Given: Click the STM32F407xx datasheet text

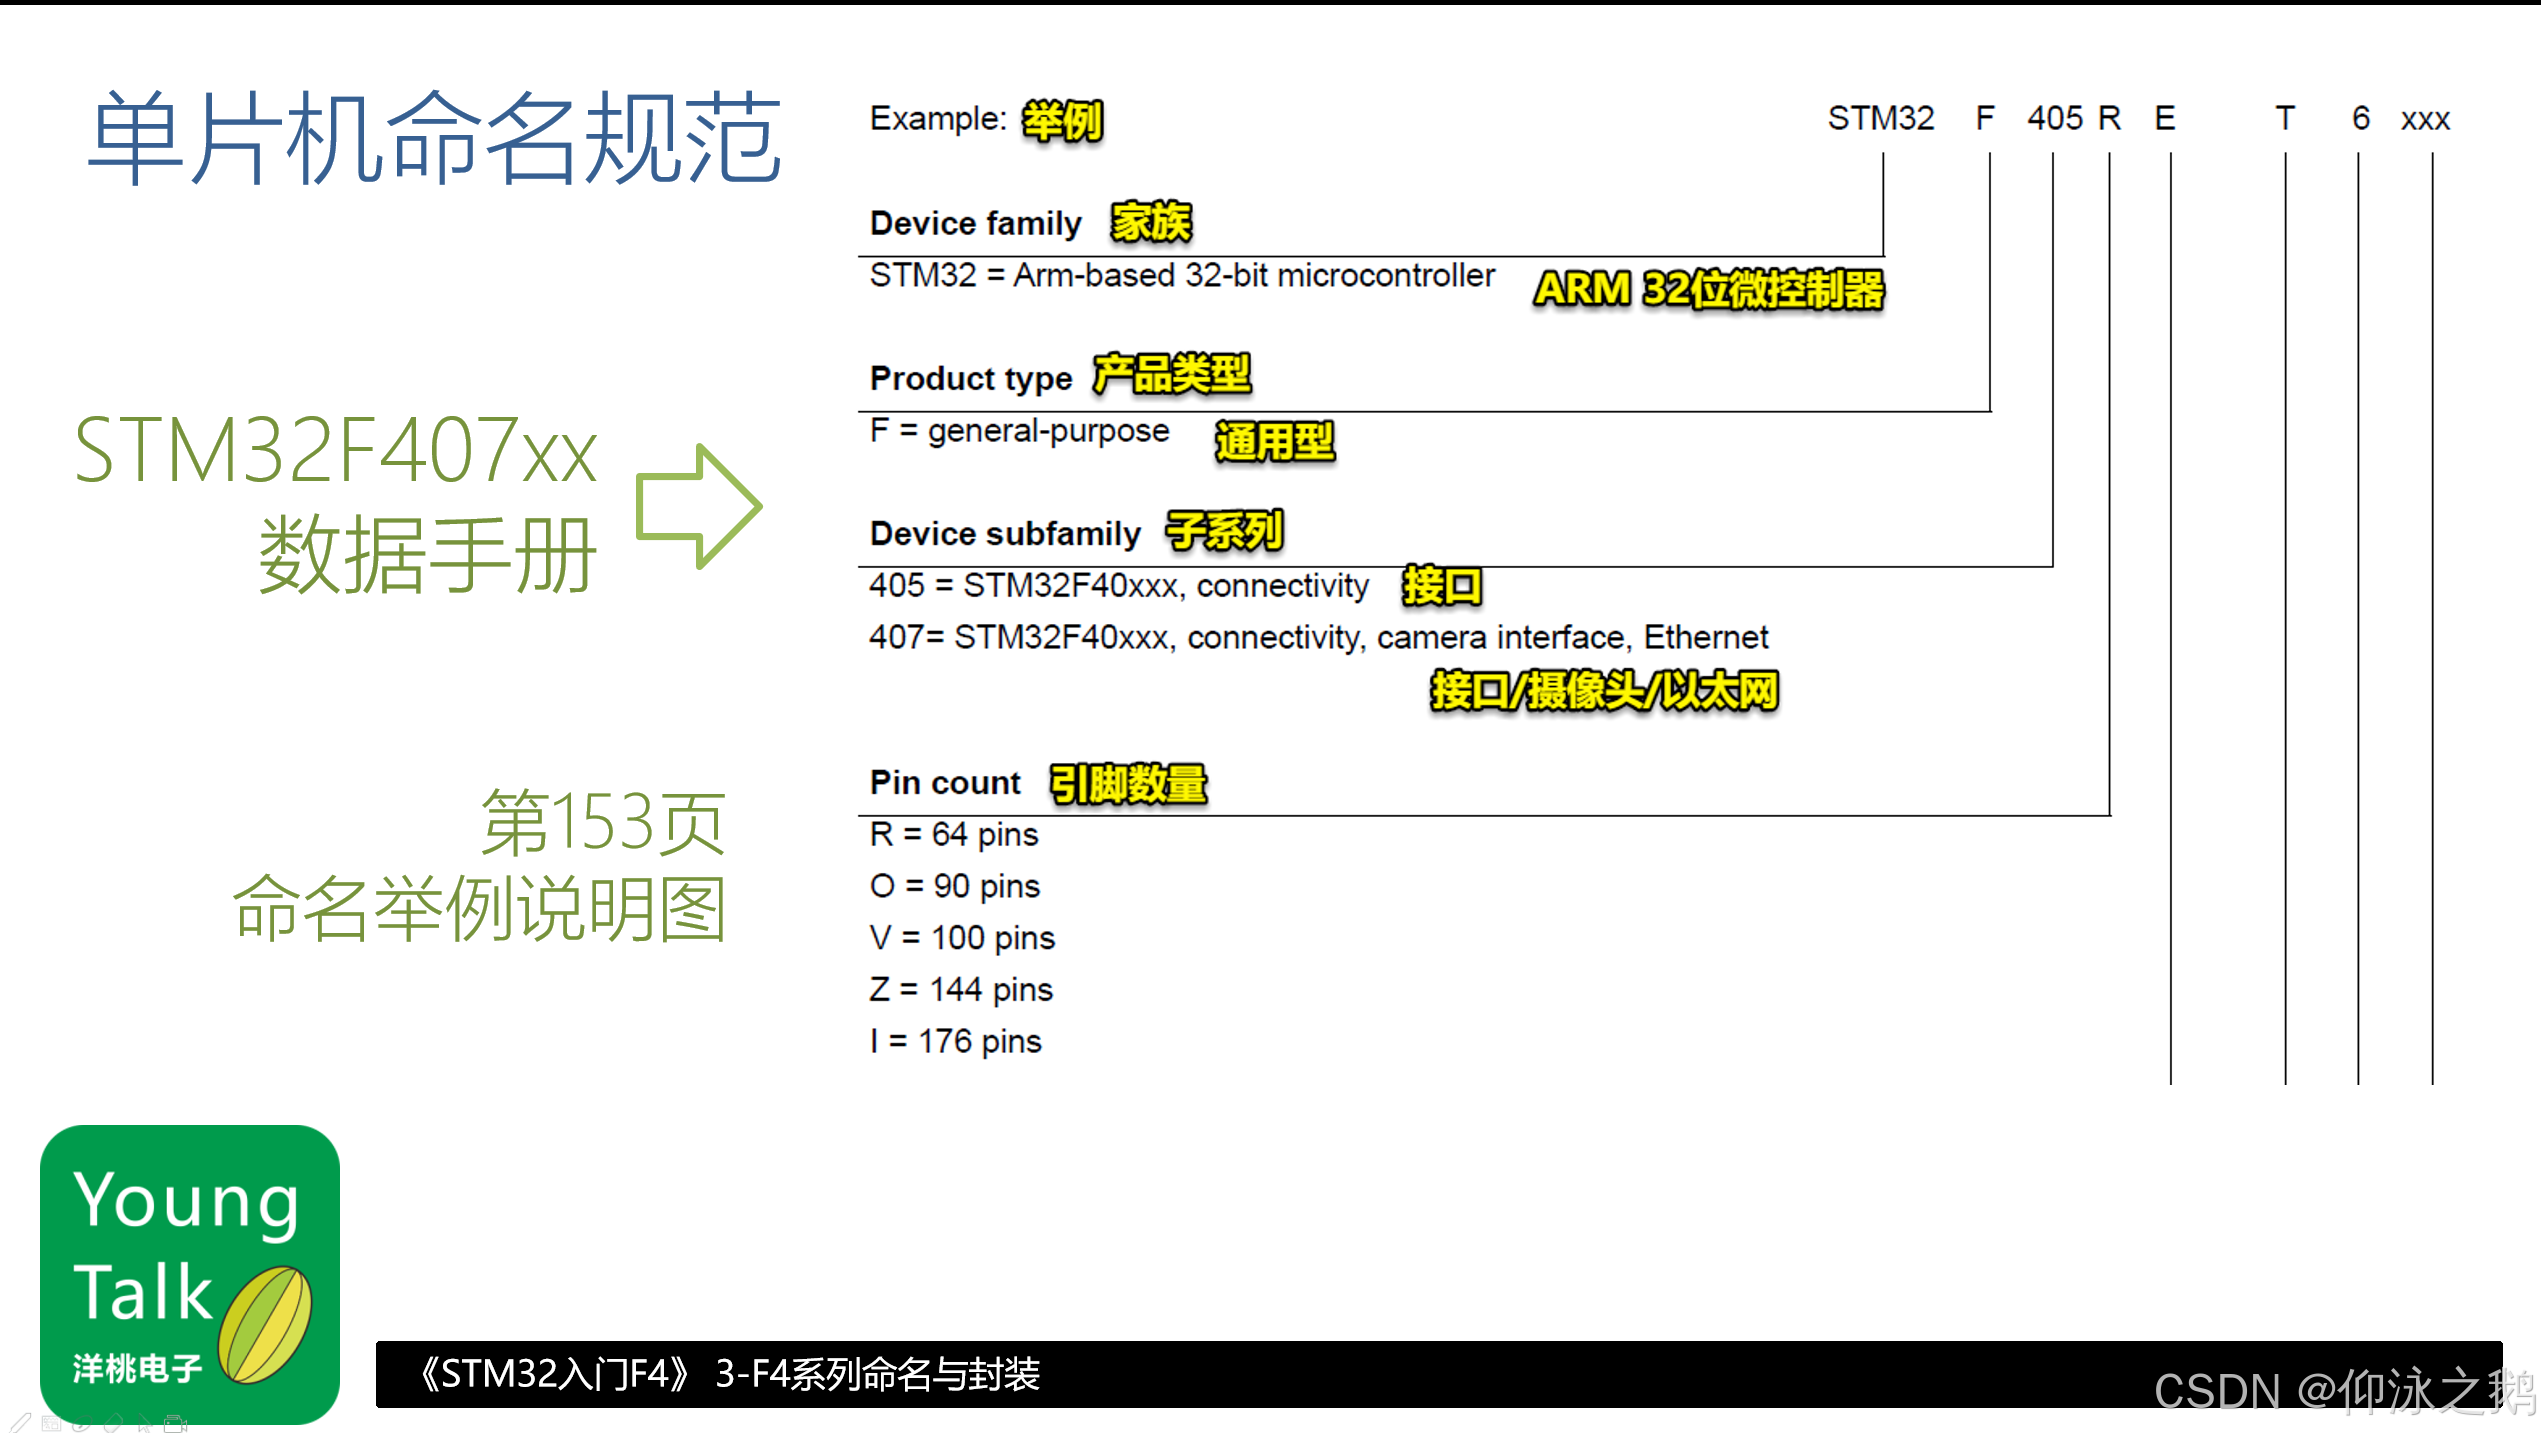Looking at the screenshot, I should click(336, 452).
